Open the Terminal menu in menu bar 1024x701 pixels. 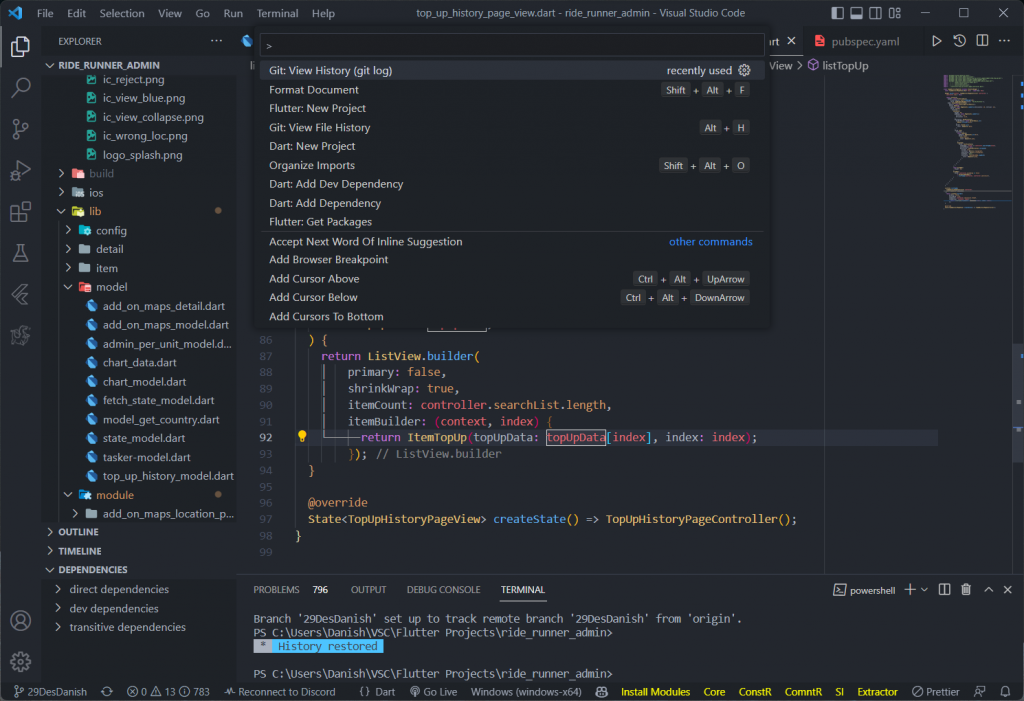pos(277,14)
